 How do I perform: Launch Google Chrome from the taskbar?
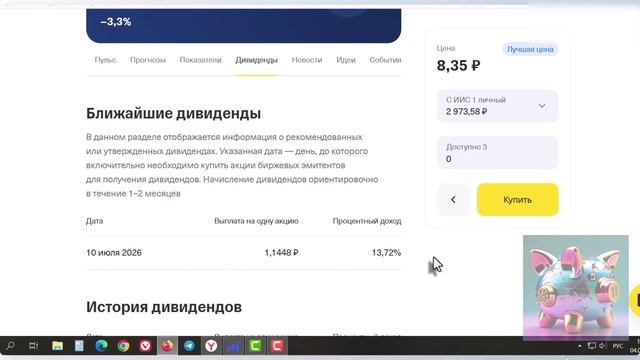pyautogui.click(x=123, y=346)
